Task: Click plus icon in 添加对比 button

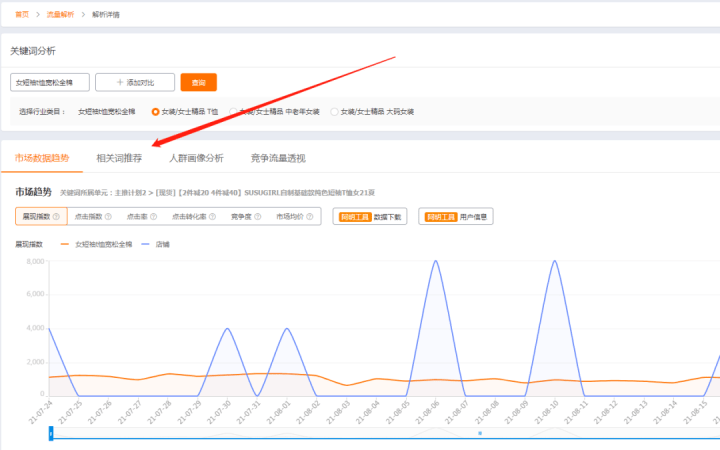Action: pyautogui.click(x=122, y=82)
